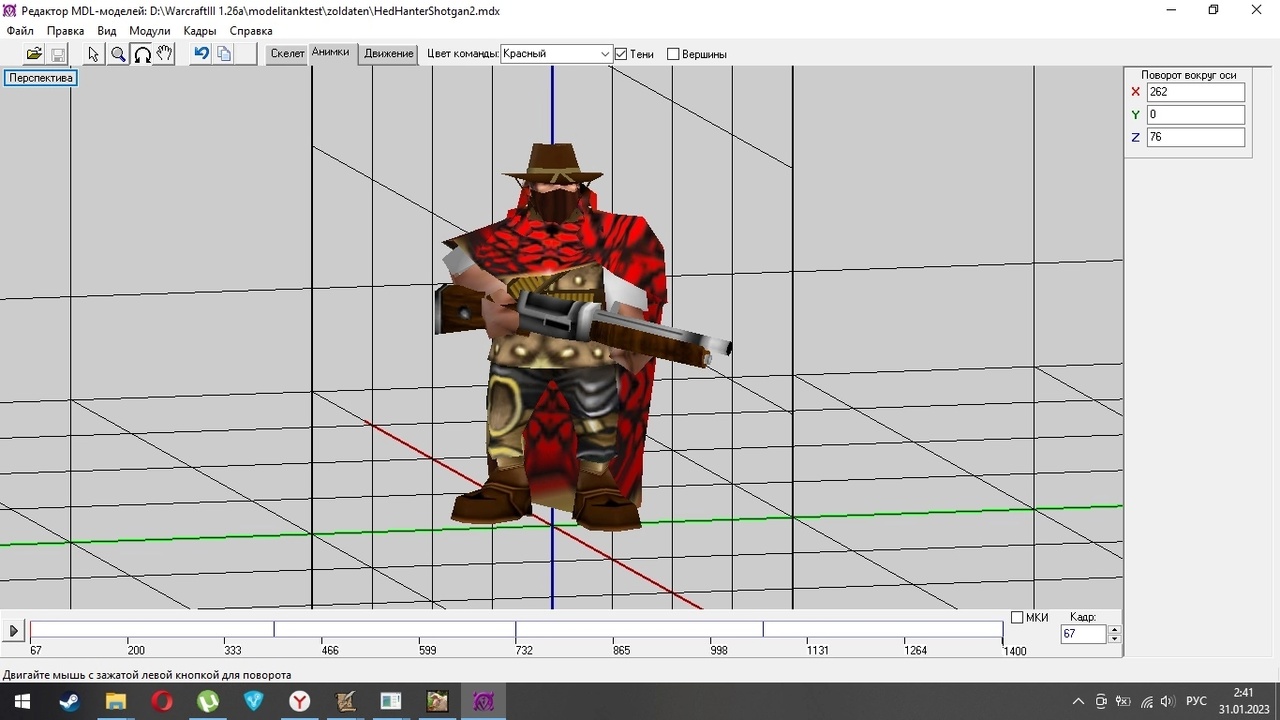Click the Open file folder icon

pos(34,54)
